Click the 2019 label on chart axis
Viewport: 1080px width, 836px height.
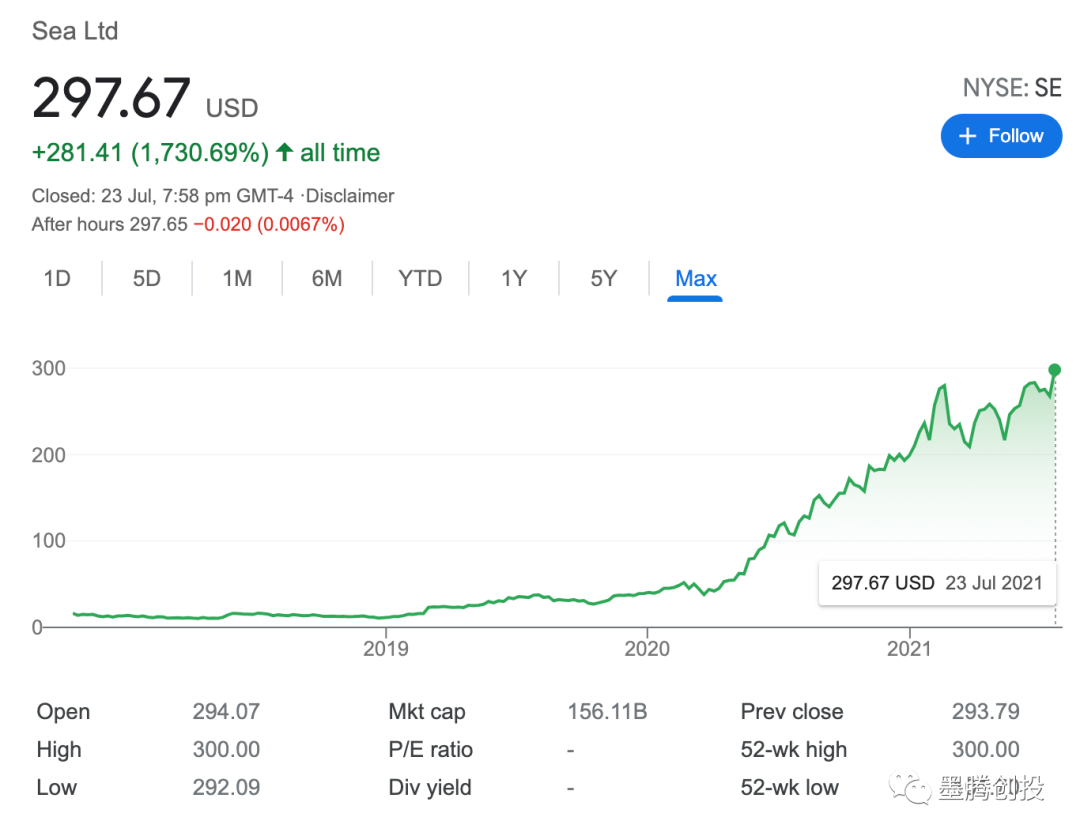pos(385,650)
